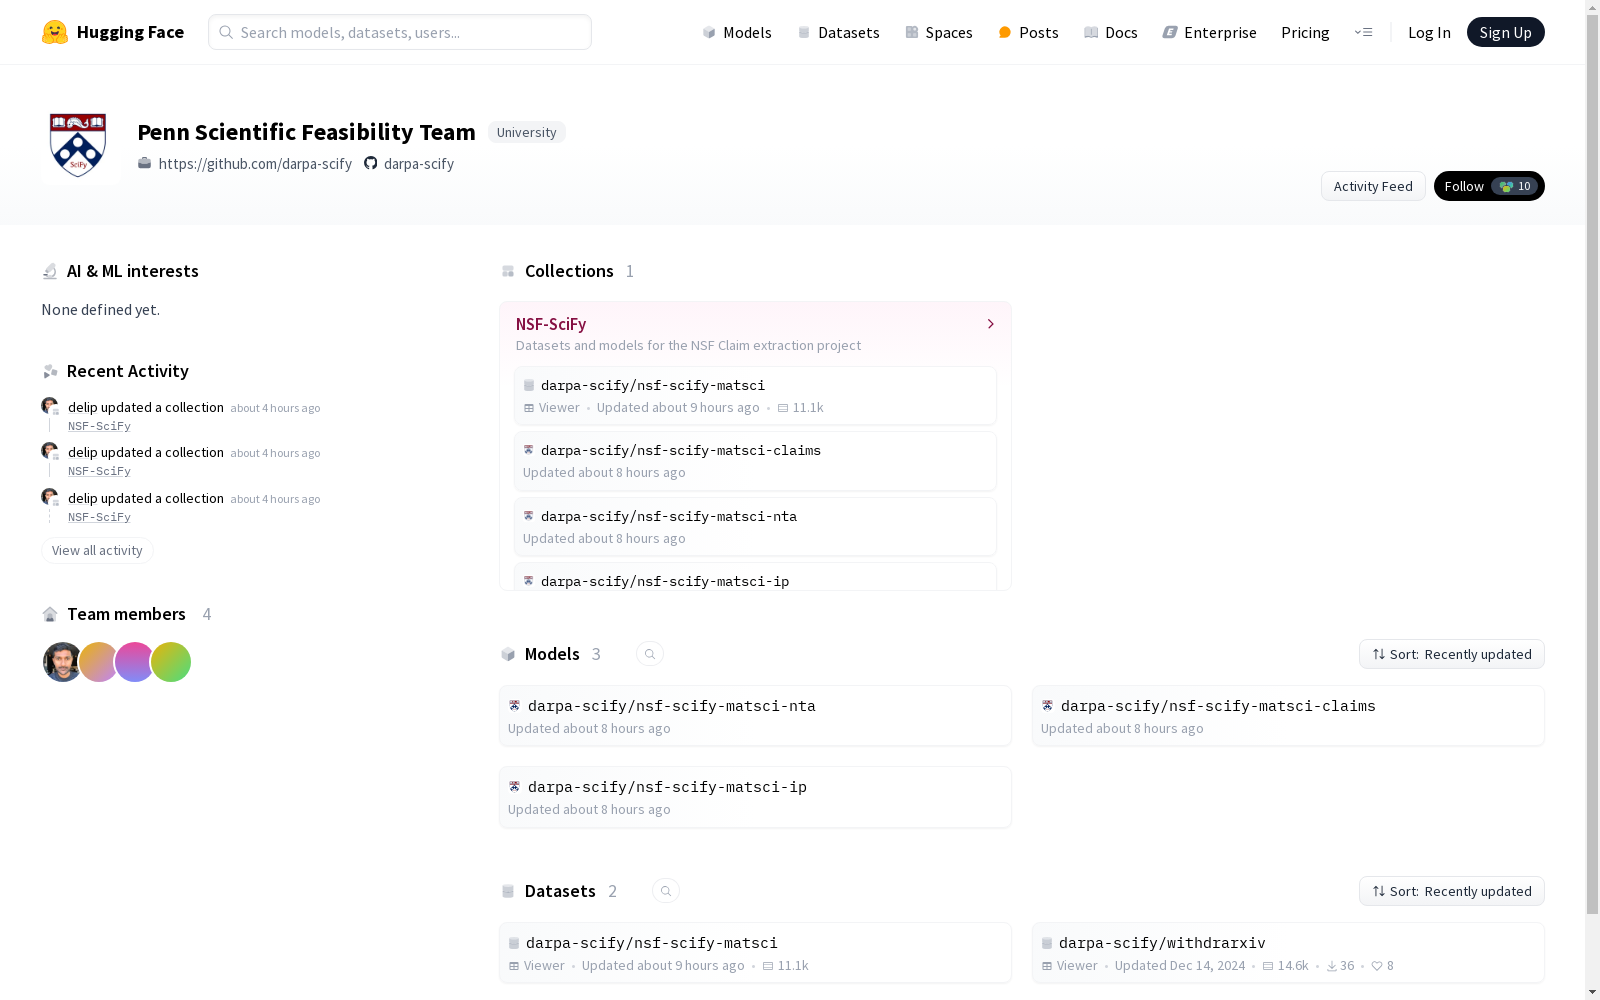Click the Collections section icon

[508, 271]
